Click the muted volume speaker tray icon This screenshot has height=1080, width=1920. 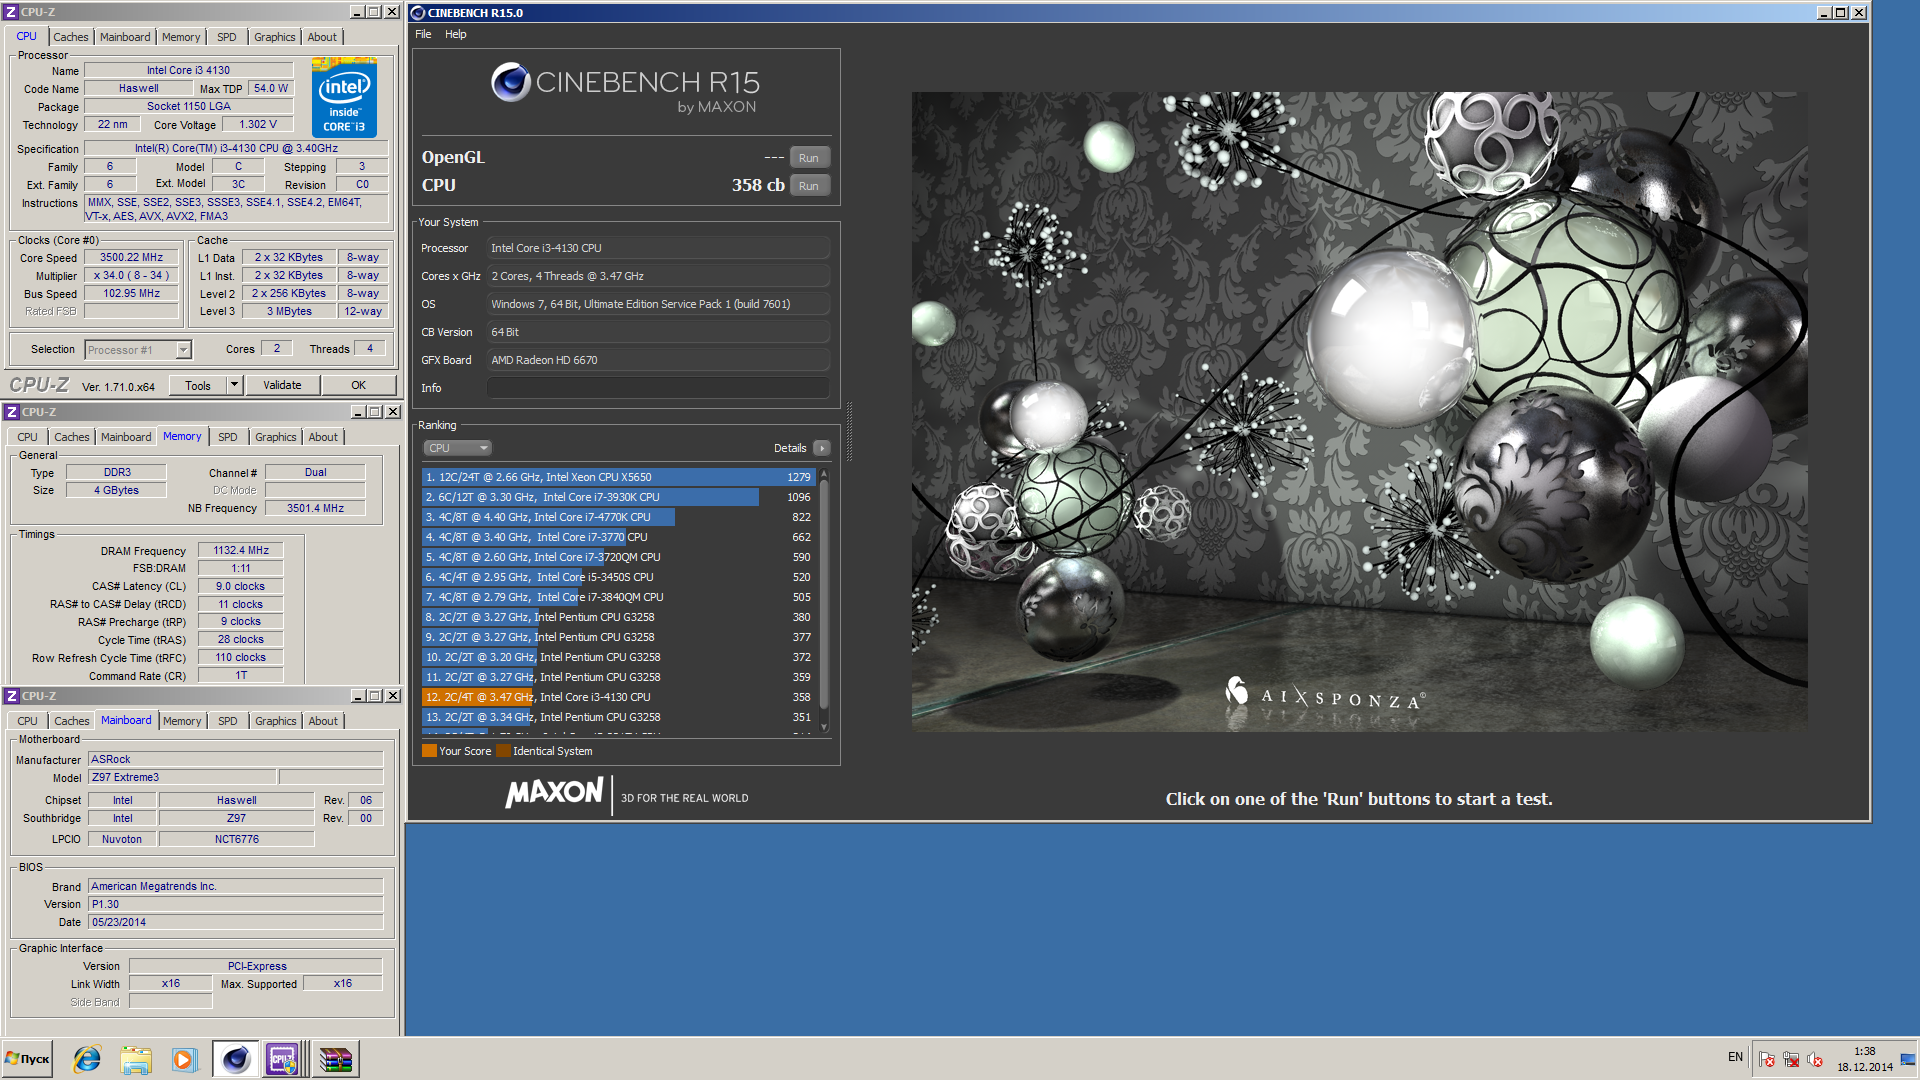(1815, 1059)
